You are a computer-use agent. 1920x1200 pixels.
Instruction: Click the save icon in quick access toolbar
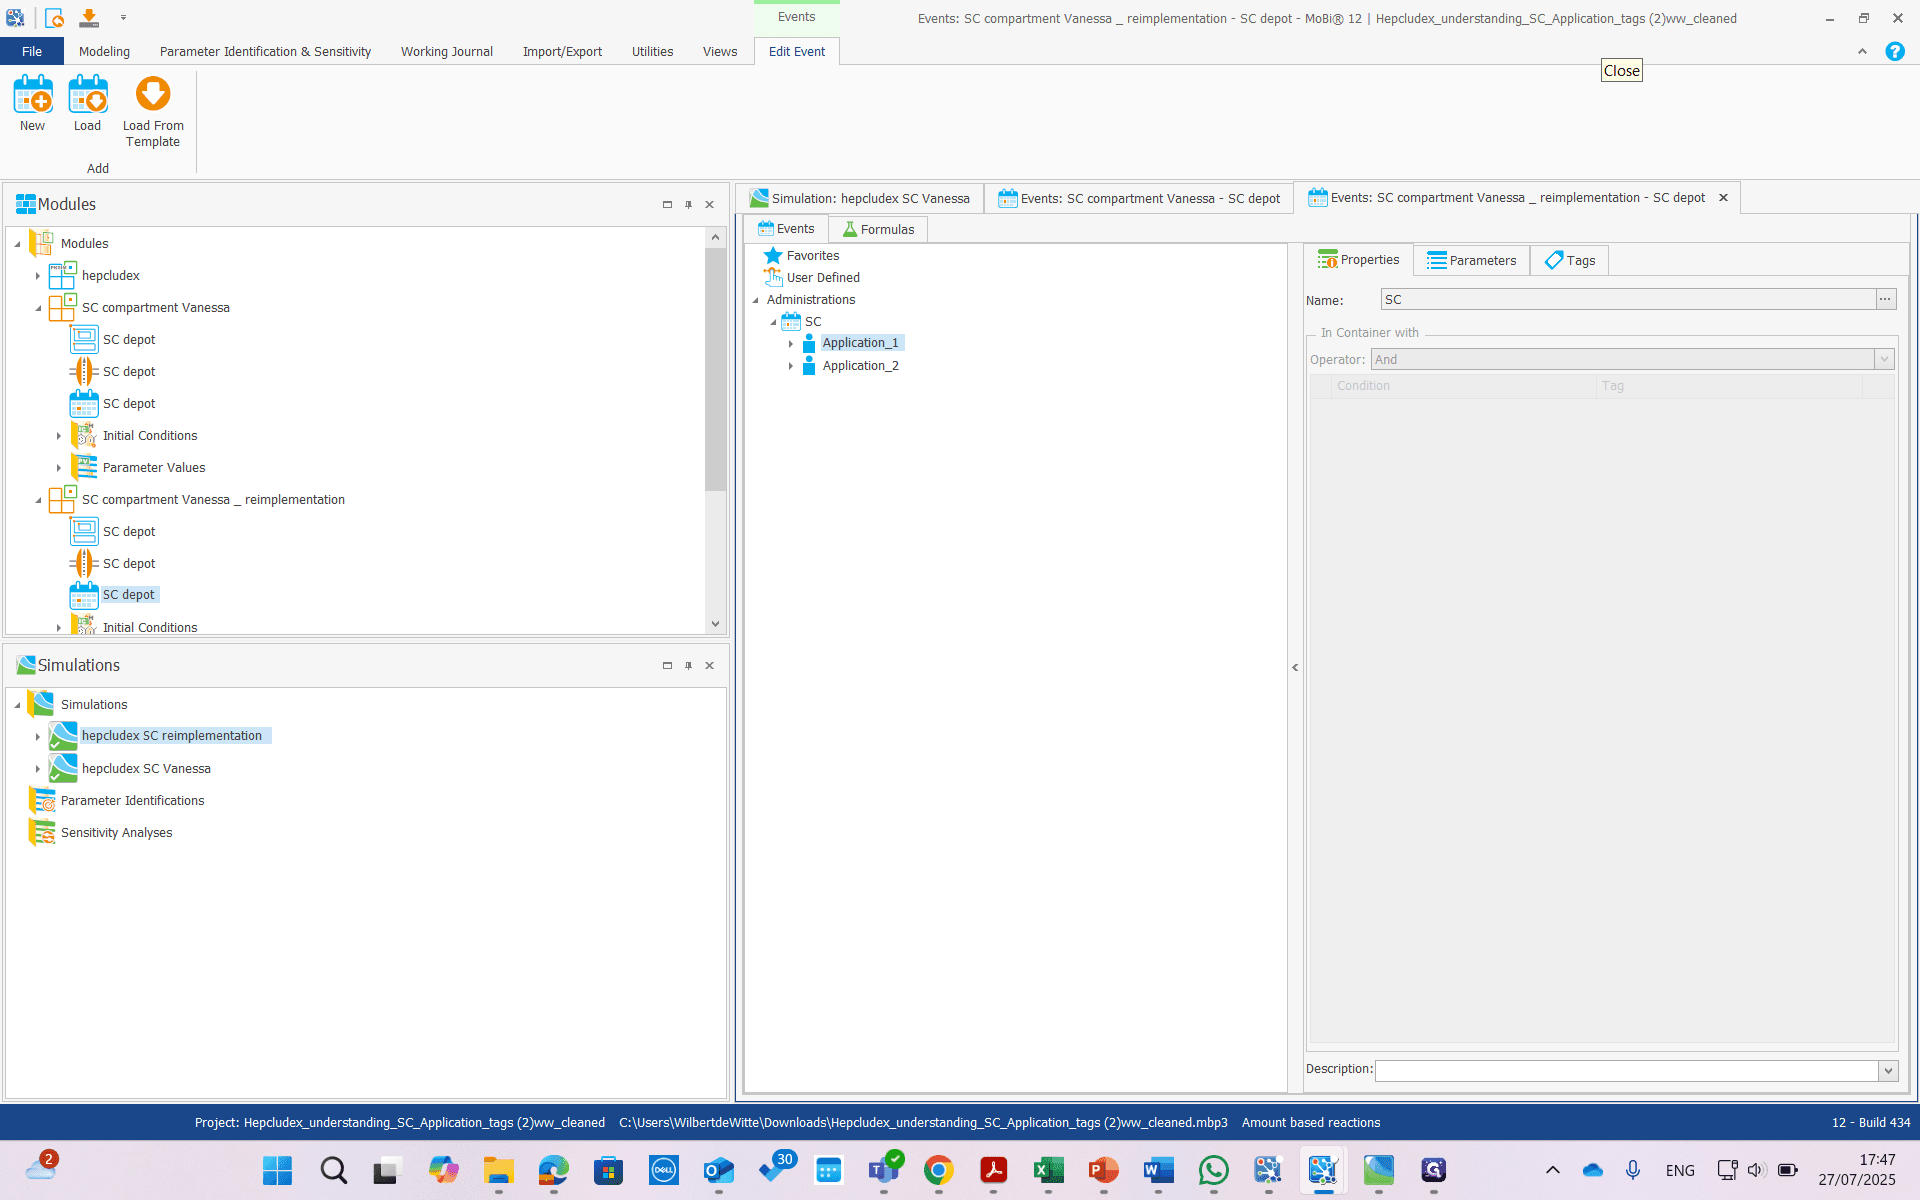pos(89,18)
